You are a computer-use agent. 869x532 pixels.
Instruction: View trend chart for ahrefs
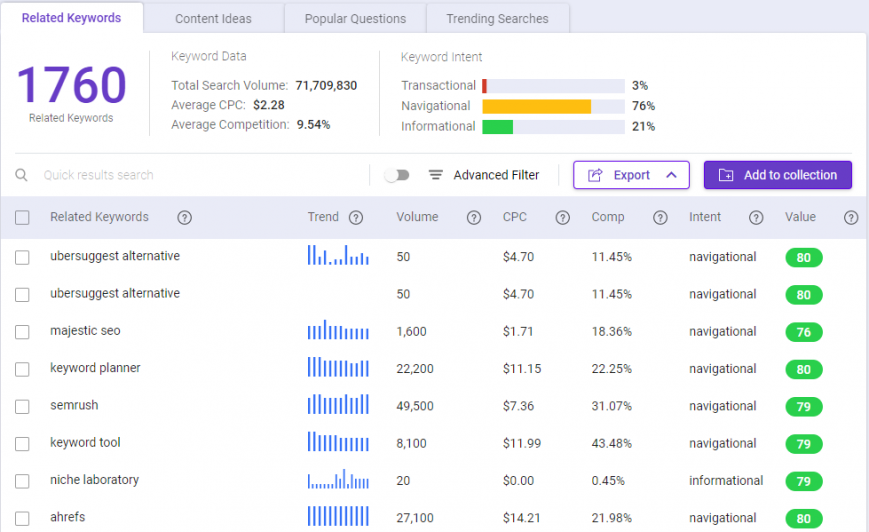click(x=338, y=516)
